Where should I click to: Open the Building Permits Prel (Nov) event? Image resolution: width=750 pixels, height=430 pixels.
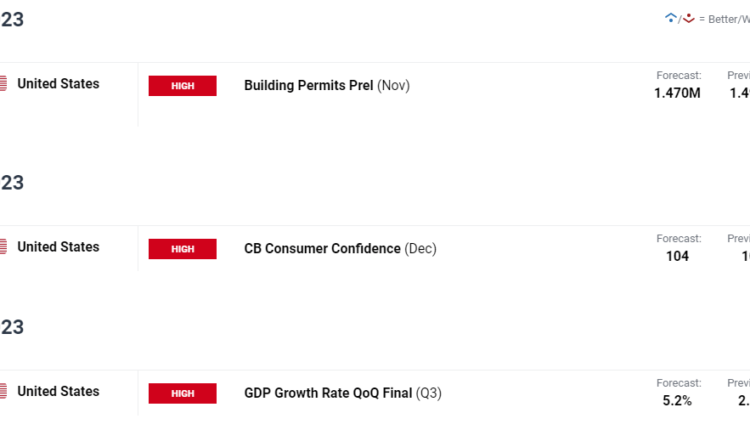coord(326,86)
